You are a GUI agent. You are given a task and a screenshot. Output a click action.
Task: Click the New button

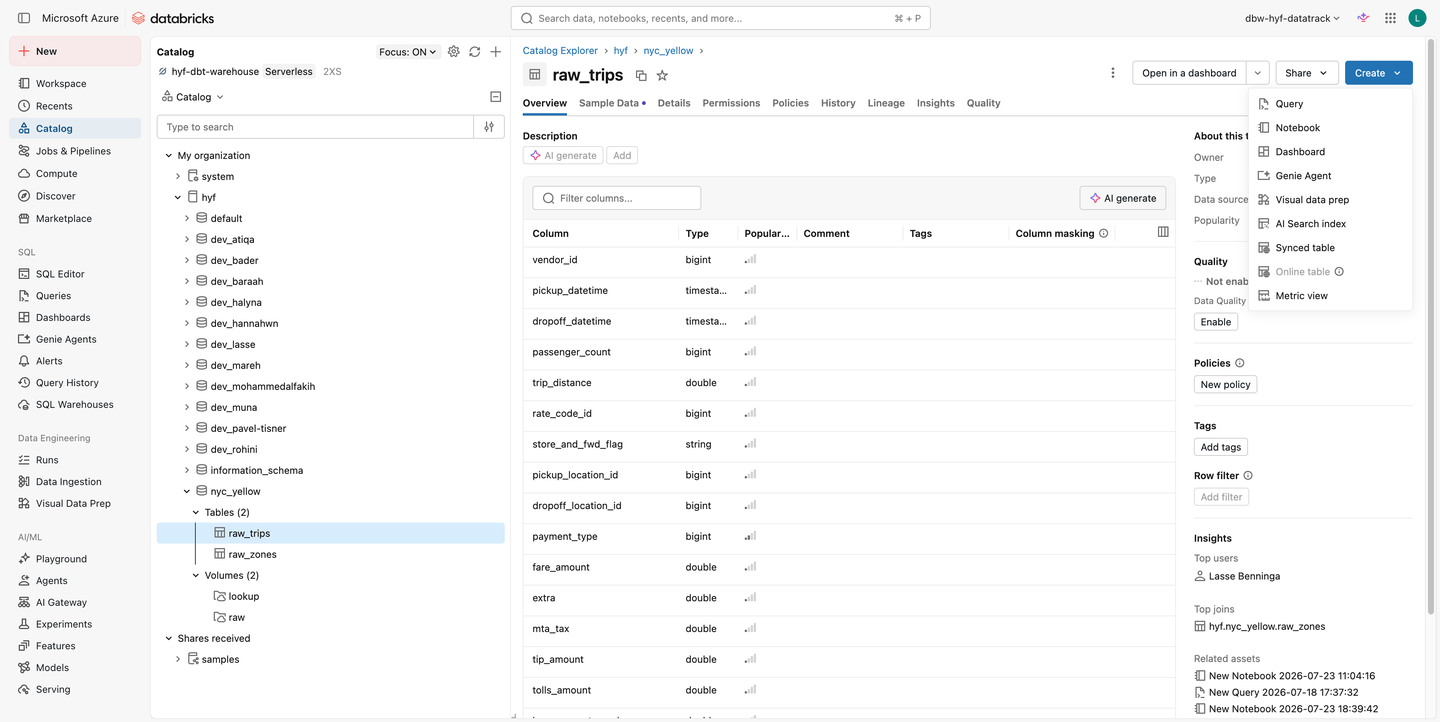[x=75, y=51]
